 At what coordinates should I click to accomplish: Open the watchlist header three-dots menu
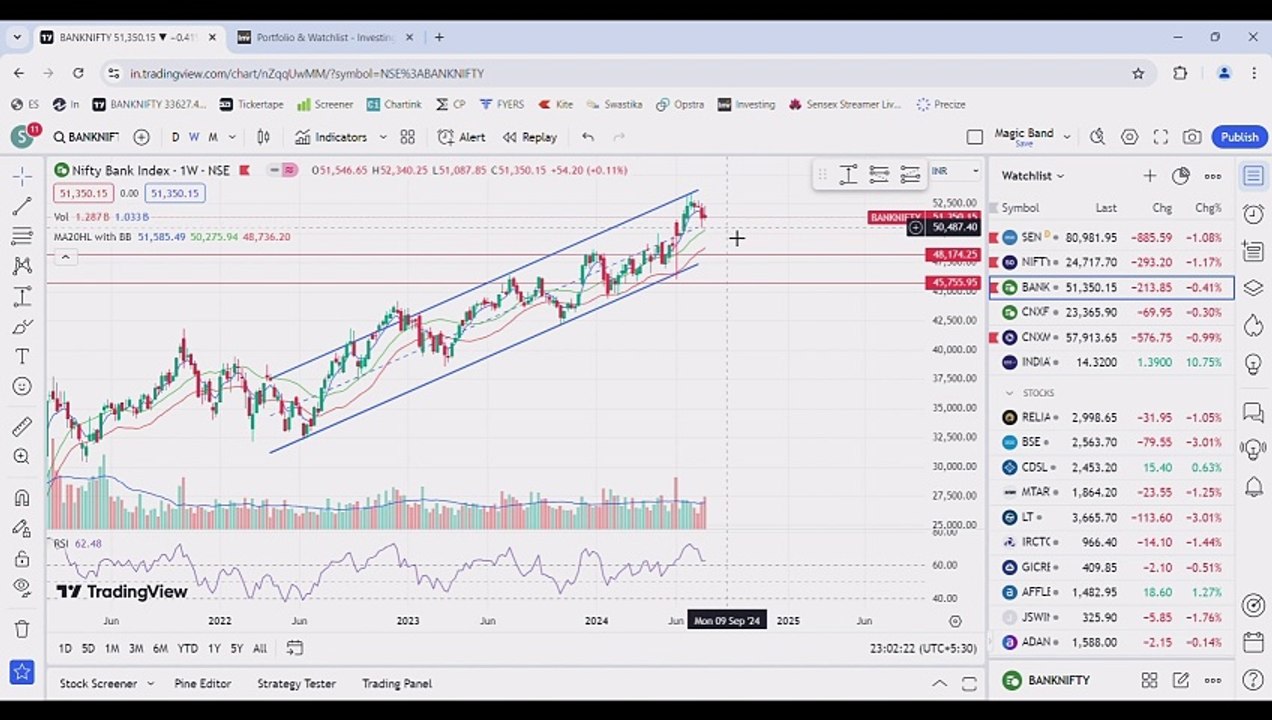pos(1213,176)
